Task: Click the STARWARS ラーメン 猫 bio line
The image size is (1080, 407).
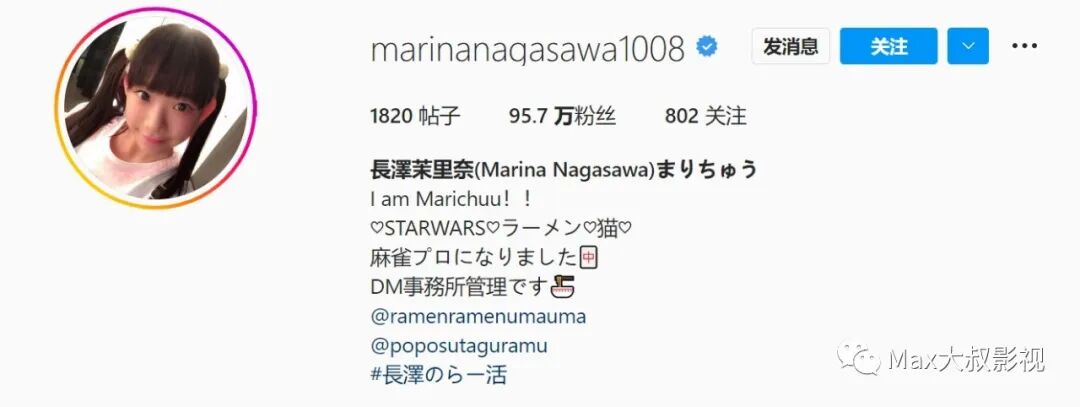Action: click(501, 228)
